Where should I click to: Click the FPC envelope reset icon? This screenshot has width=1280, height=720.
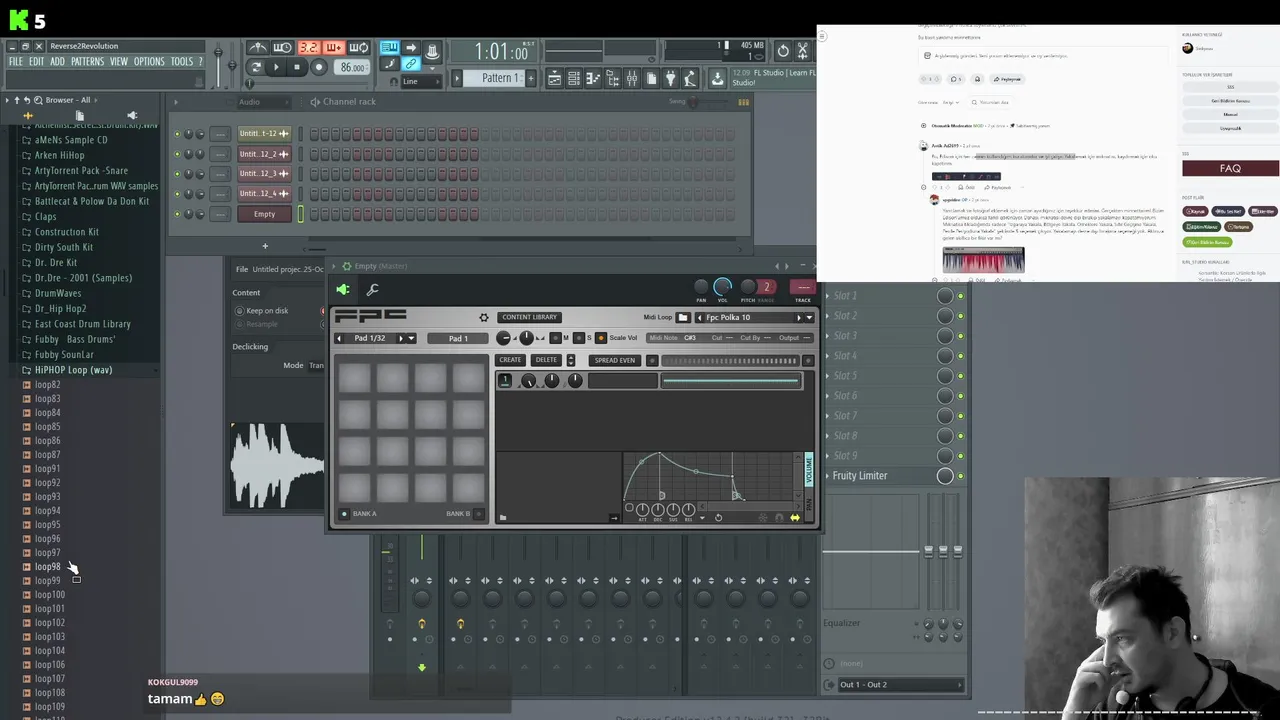tap(718, 517)
